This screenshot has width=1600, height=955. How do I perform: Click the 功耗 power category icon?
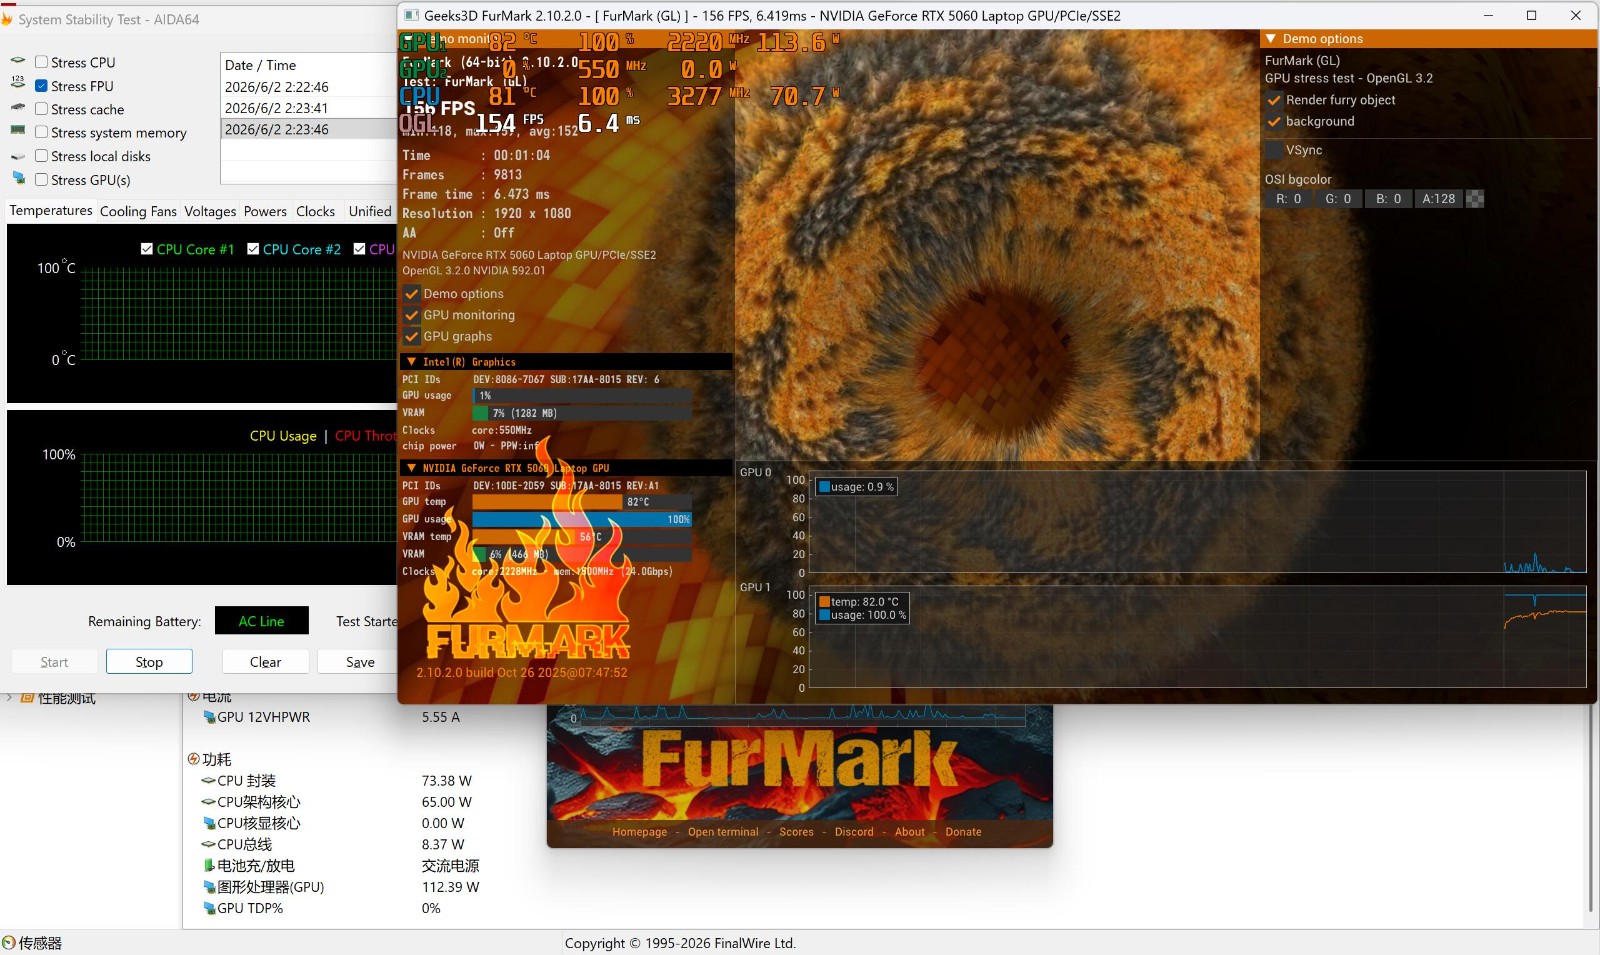194,759
